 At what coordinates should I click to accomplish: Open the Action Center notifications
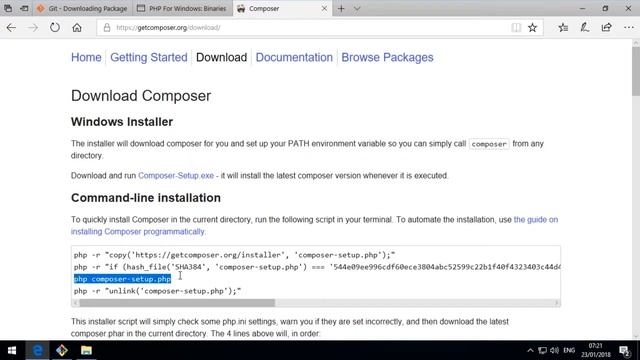[x=624, y=350]
